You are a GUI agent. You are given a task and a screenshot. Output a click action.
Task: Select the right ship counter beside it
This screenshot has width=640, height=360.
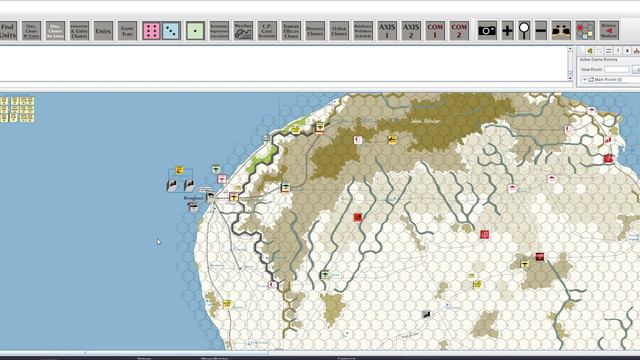pyautogui.click(x=189, y=185)
